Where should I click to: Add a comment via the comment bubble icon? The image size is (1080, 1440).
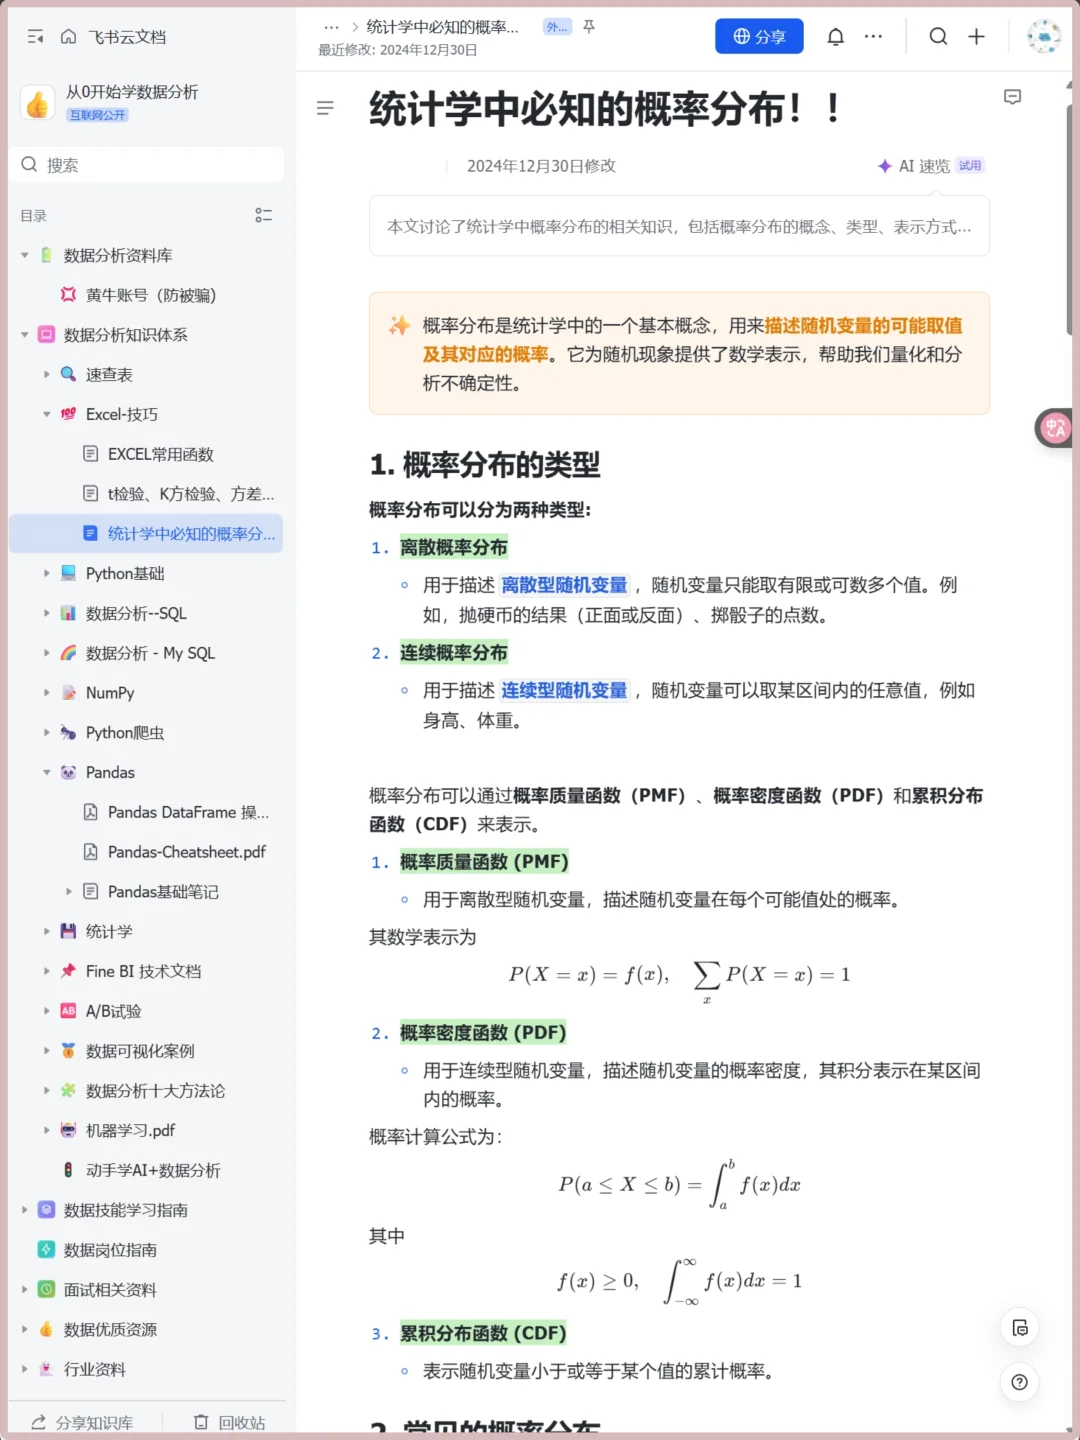(1012, 97)
